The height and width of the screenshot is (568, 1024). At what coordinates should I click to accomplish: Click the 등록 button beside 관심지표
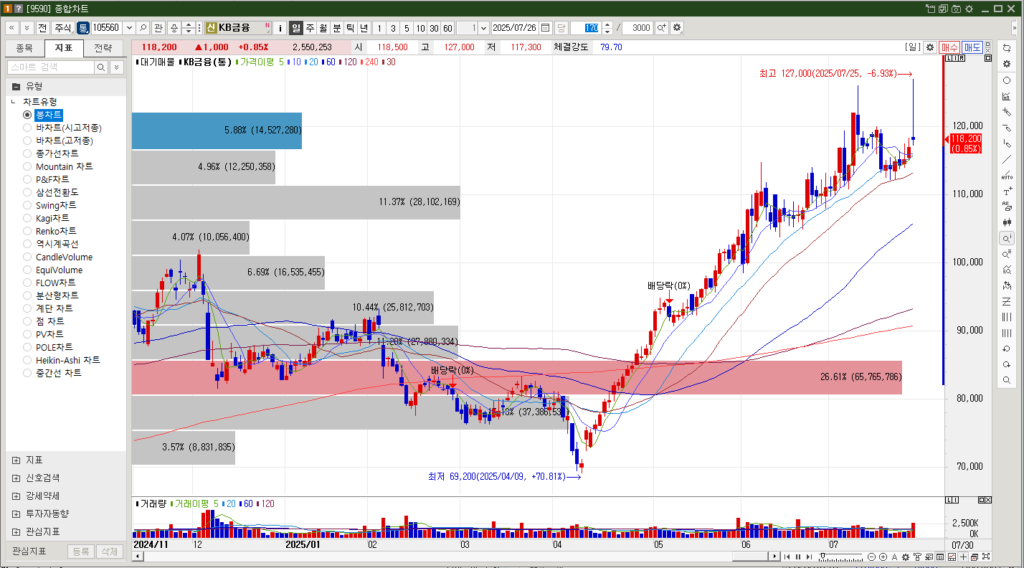coord(80,552)
